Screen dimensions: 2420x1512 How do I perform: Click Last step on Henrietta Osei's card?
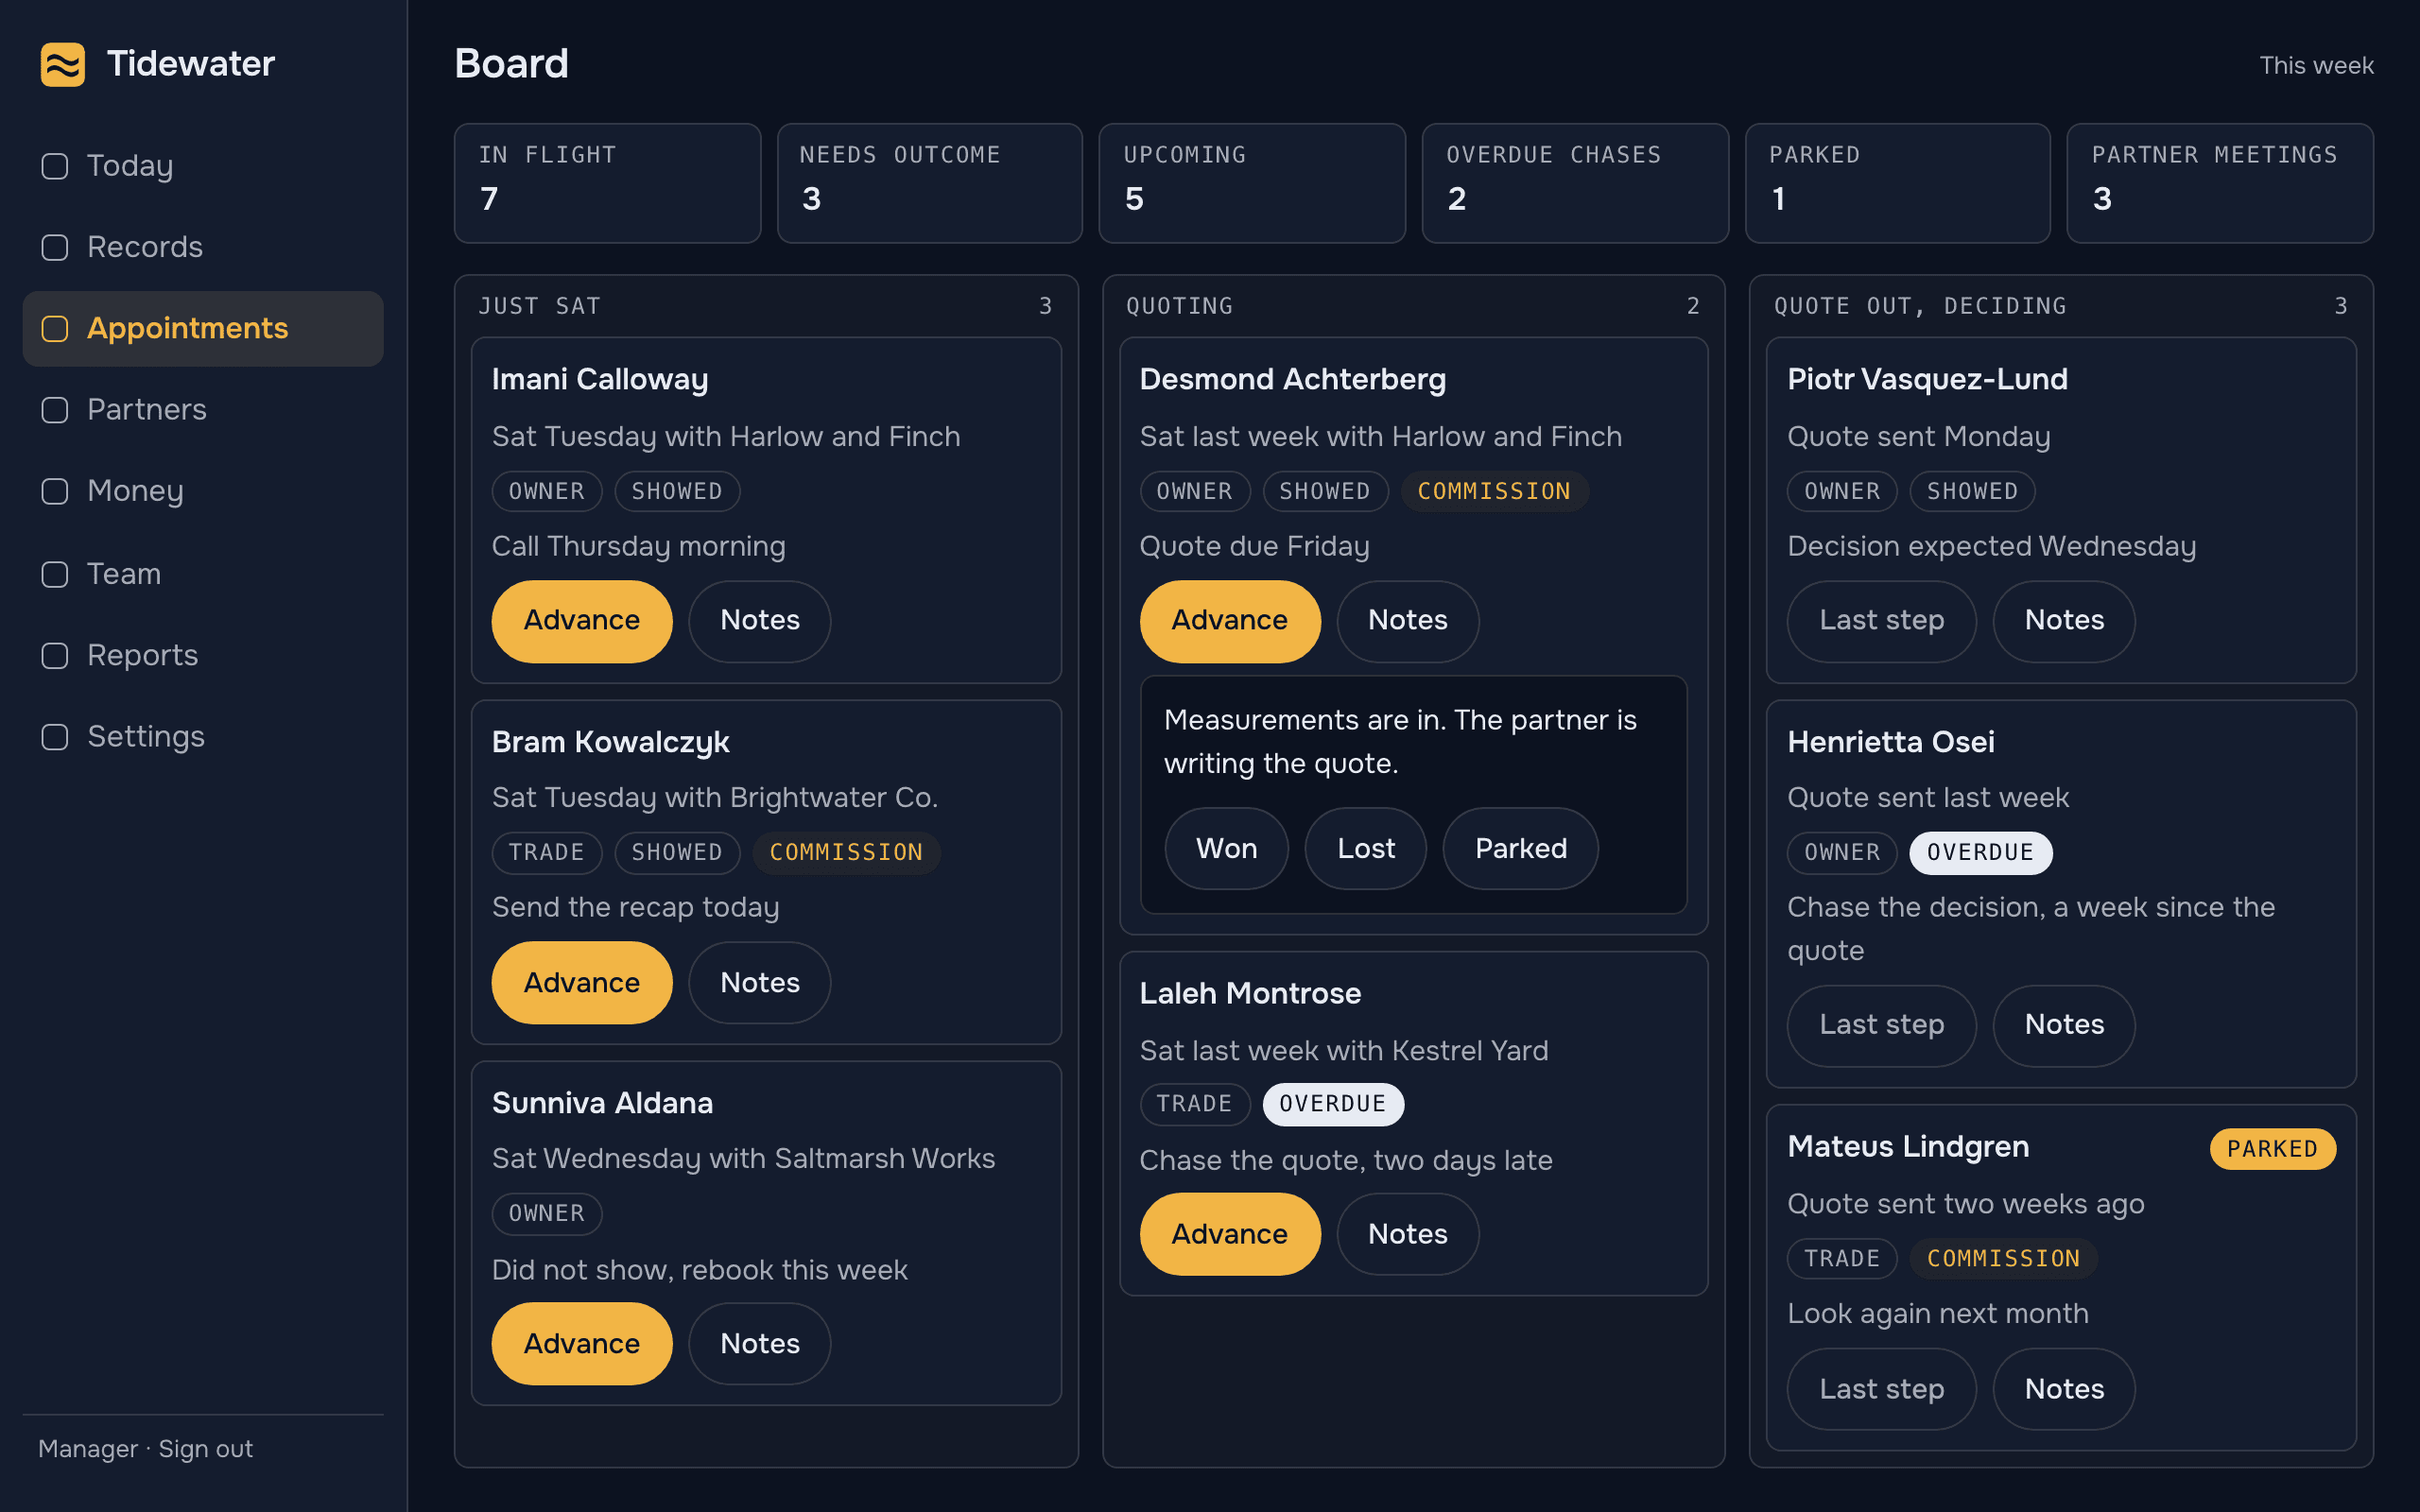pos(1882,1025)
